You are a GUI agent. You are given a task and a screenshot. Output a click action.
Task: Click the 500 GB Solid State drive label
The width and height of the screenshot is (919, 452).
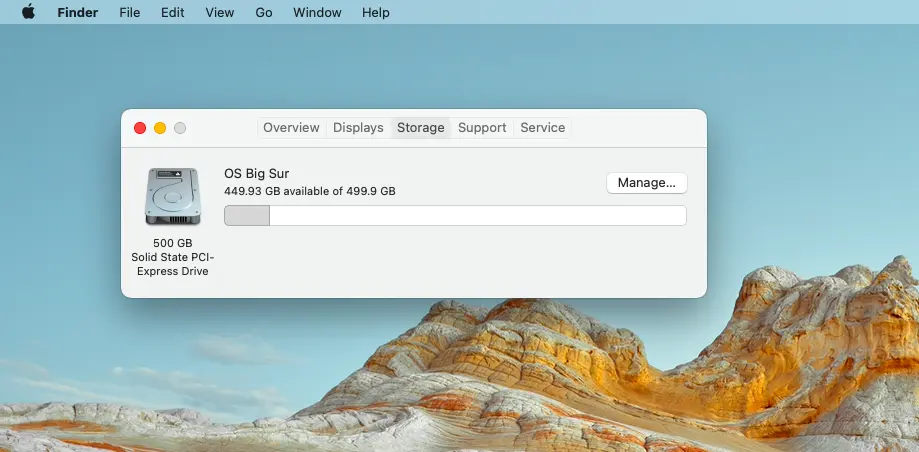point(173,257)
